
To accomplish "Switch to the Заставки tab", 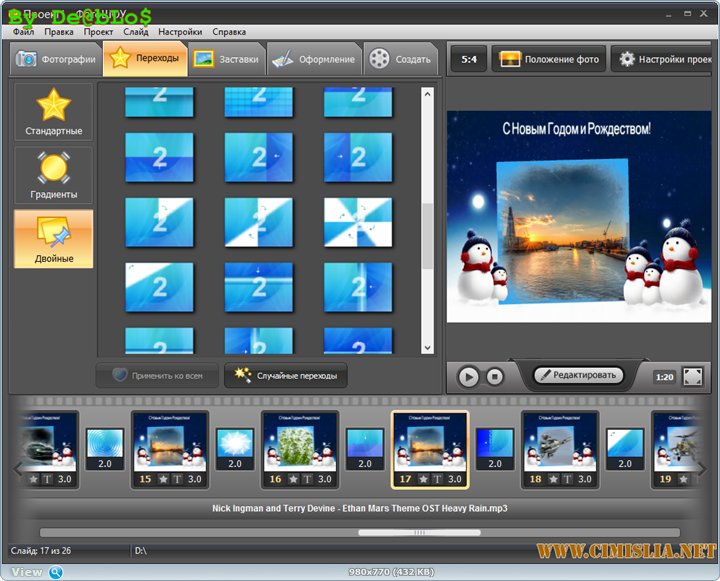I will pyautogui.click(x=226, y=59).
